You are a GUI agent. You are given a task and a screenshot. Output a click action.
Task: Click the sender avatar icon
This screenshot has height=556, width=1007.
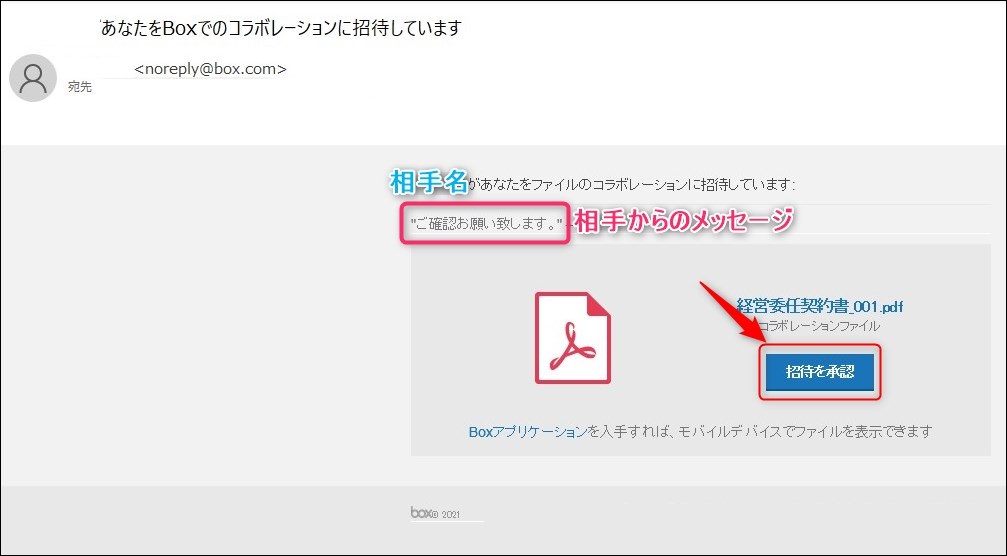[33, 78]
